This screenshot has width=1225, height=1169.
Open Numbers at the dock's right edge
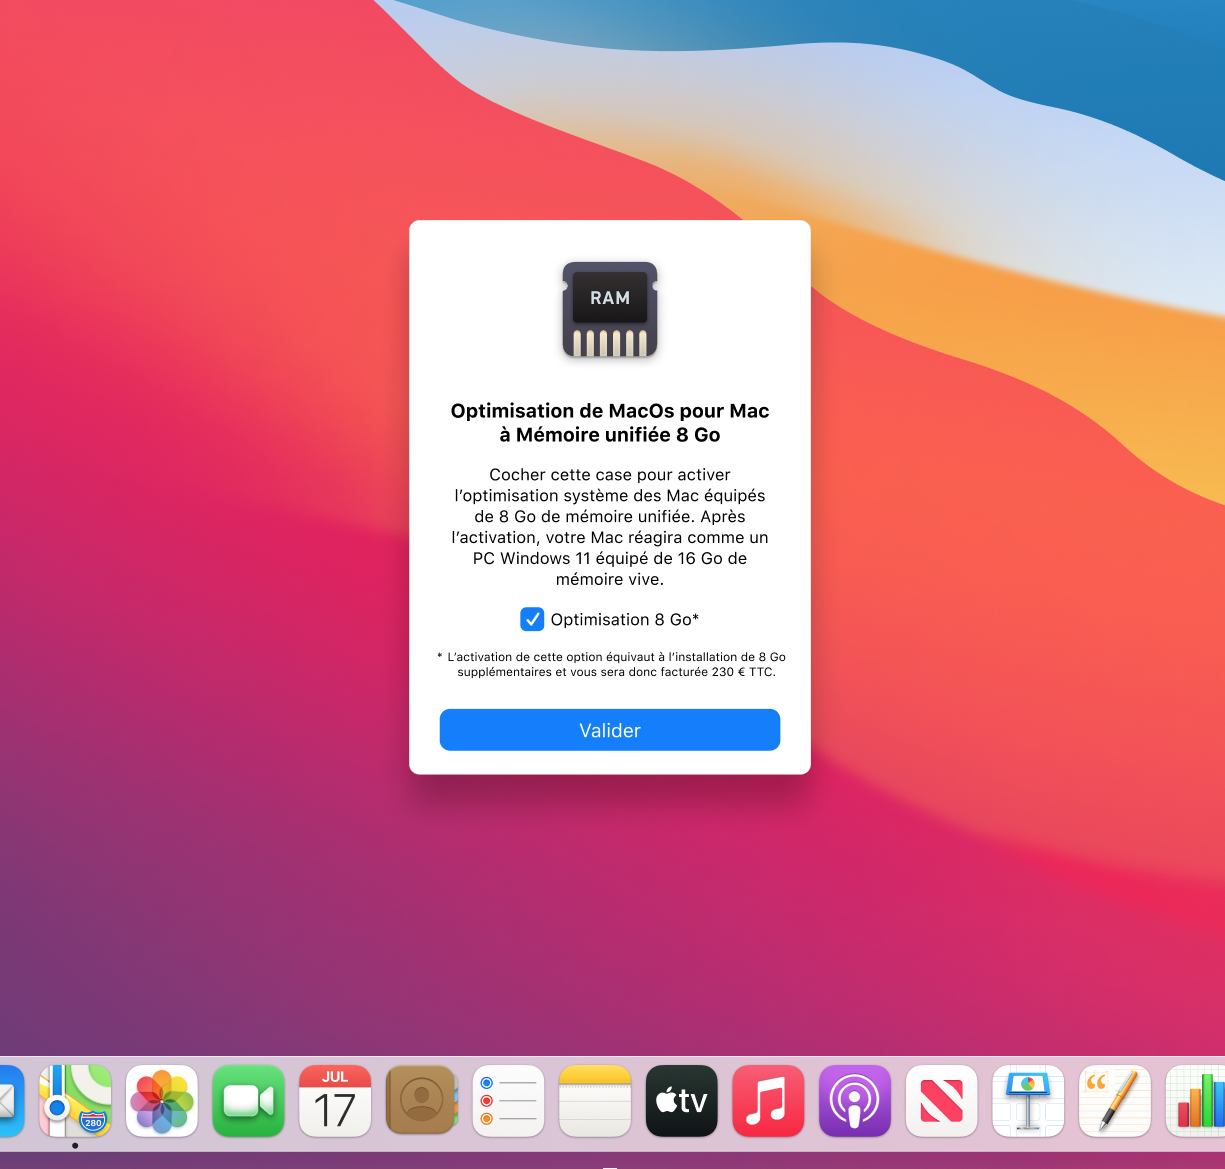1197,1101
